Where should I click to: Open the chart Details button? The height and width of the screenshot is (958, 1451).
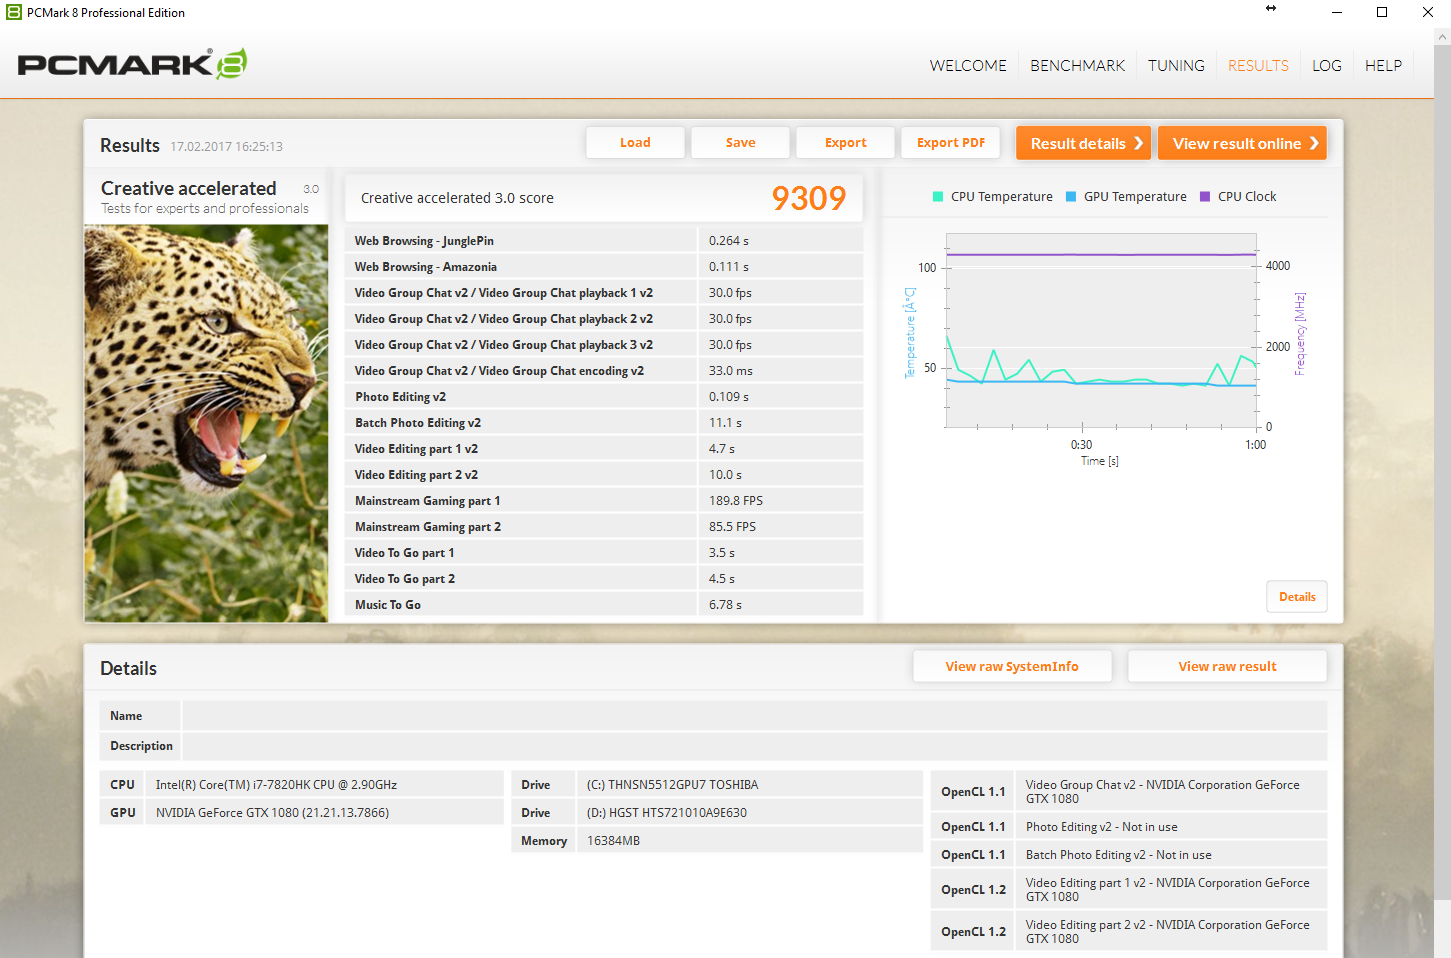tap(1297, 597)
